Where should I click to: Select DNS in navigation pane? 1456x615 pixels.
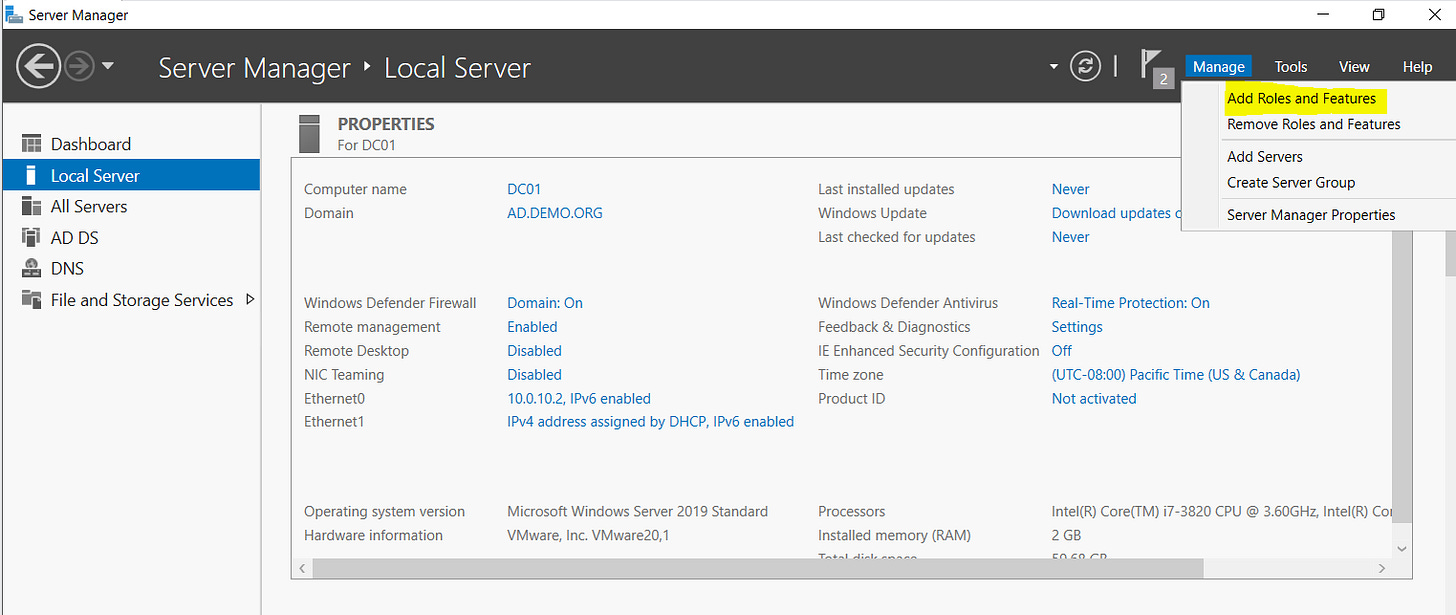pos(67,269)
